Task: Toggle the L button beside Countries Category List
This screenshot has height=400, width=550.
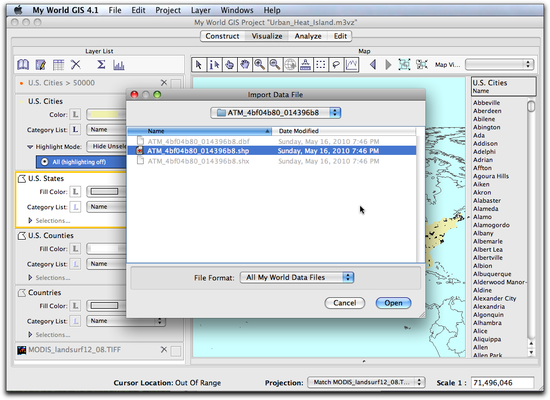Action: (x=75, y=321)
